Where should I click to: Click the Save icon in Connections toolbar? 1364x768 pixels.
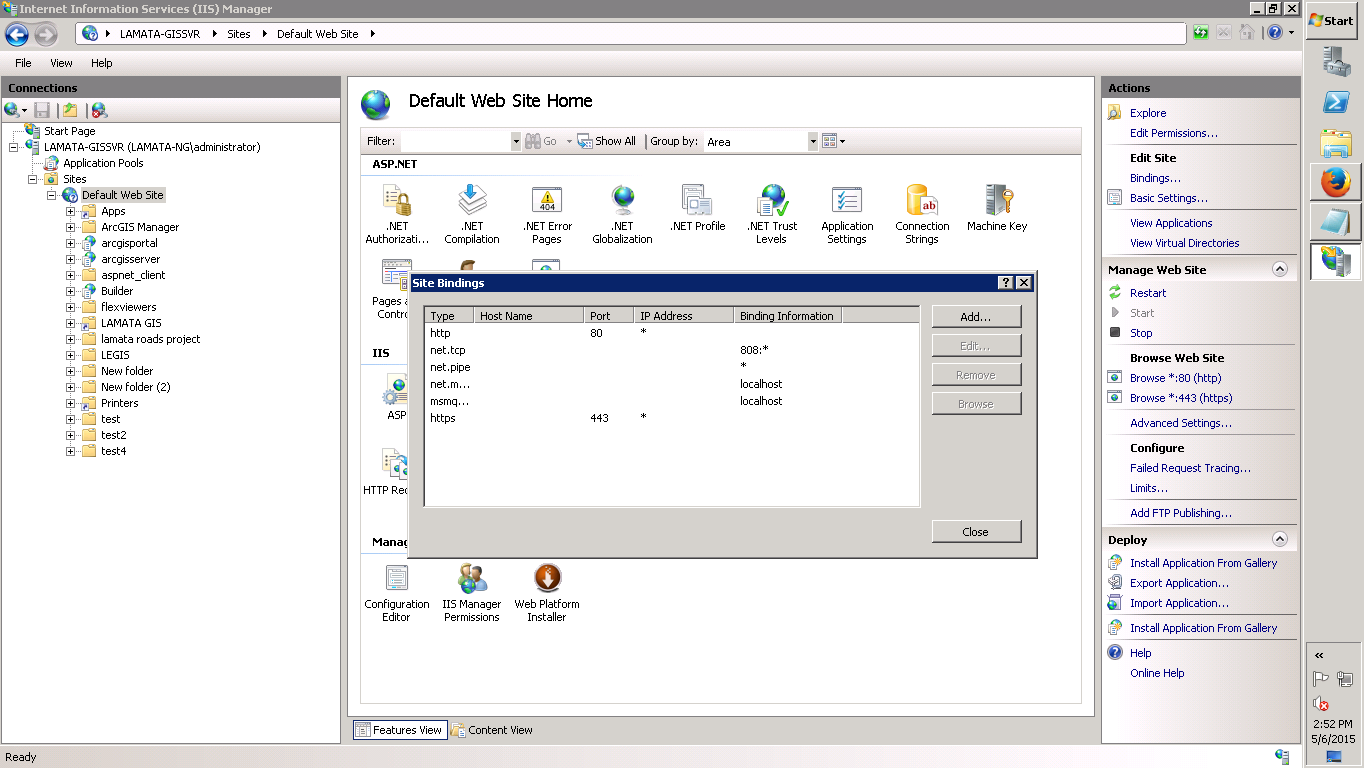coord(42,110)
